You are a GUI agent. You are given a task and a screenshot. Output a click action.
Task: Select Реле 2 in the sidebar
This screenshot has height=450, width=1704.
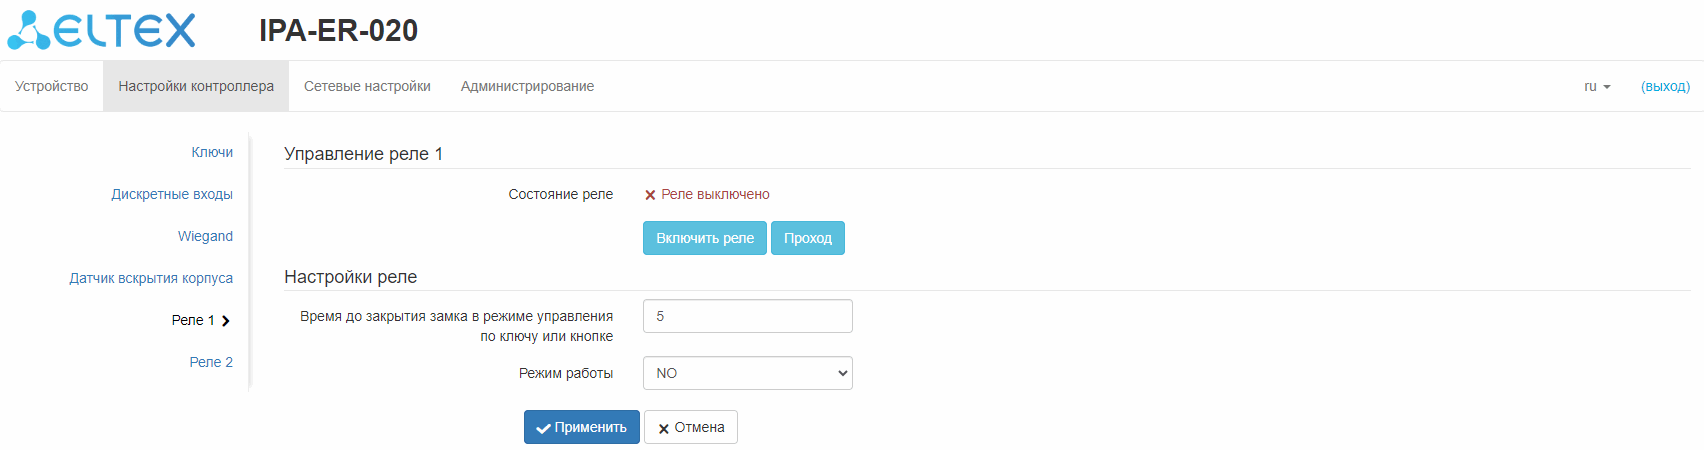pyautogui.click(x=211, y=362)
